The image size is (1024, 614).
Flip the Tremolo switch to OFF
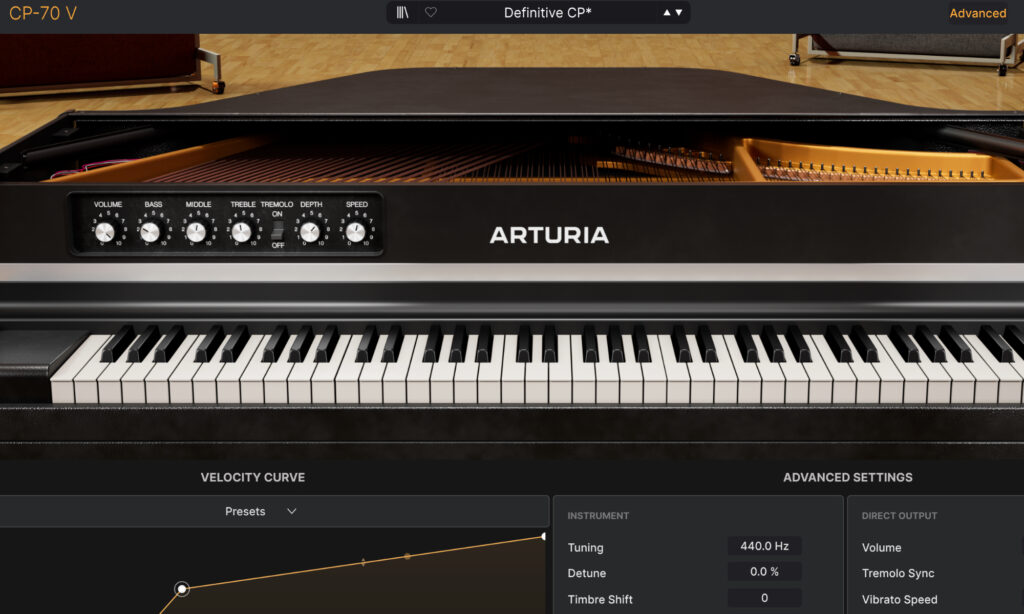(277, 240)
